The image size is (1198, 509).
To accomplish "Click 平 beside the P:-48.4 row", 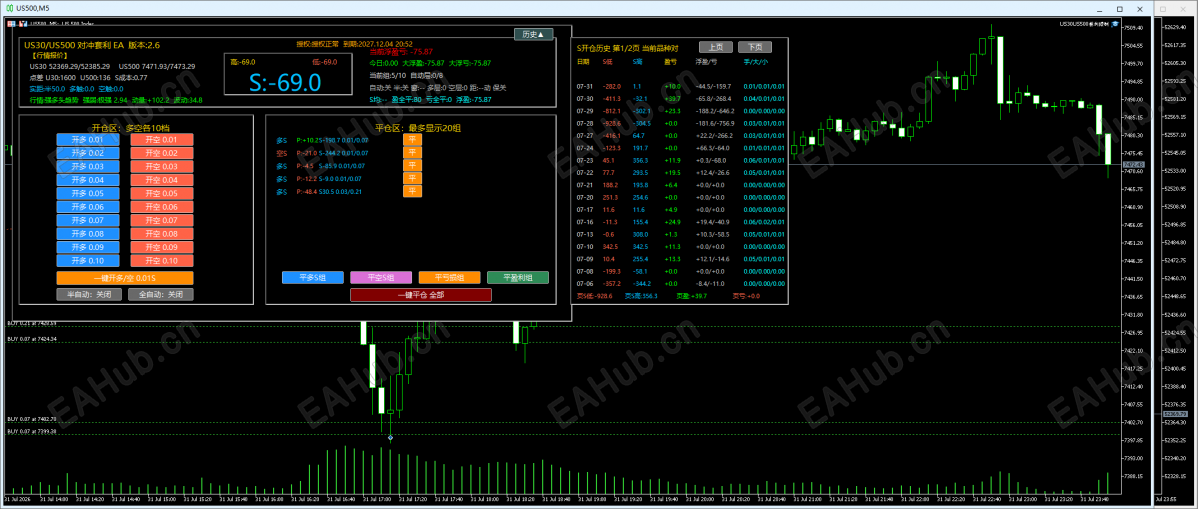I will (412, 192).
